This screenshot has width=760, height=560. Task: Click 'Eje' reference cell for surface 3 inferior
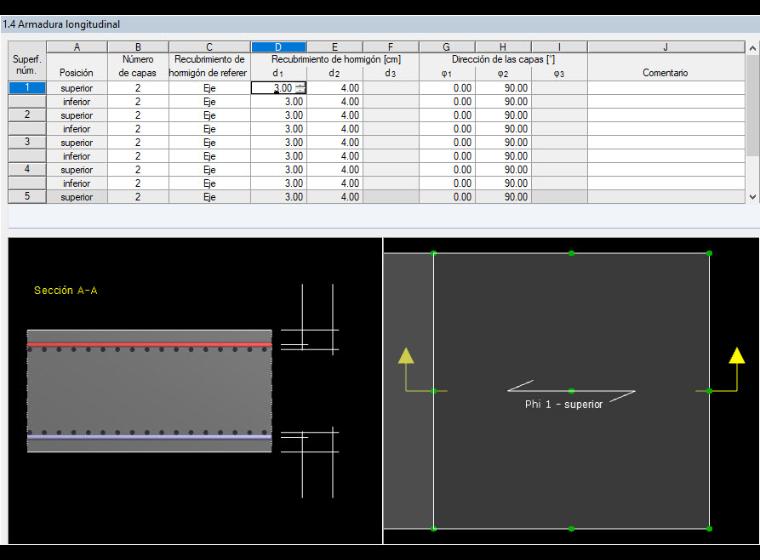pyautogui.click(x=209, y=156)
